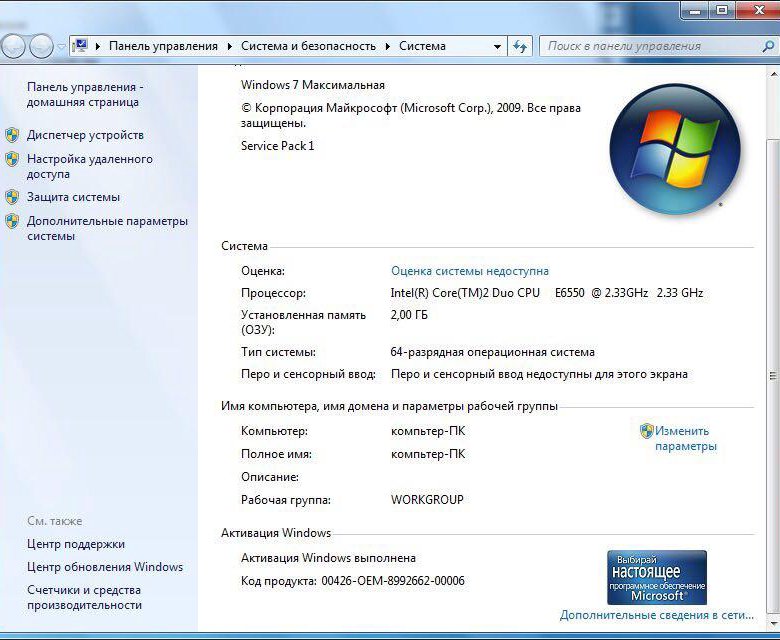Image resolution: width=780 pixels, height=640 pixels.
Task: Open Дополнительные сведения в сети link
Action: (x=656, y=615)
